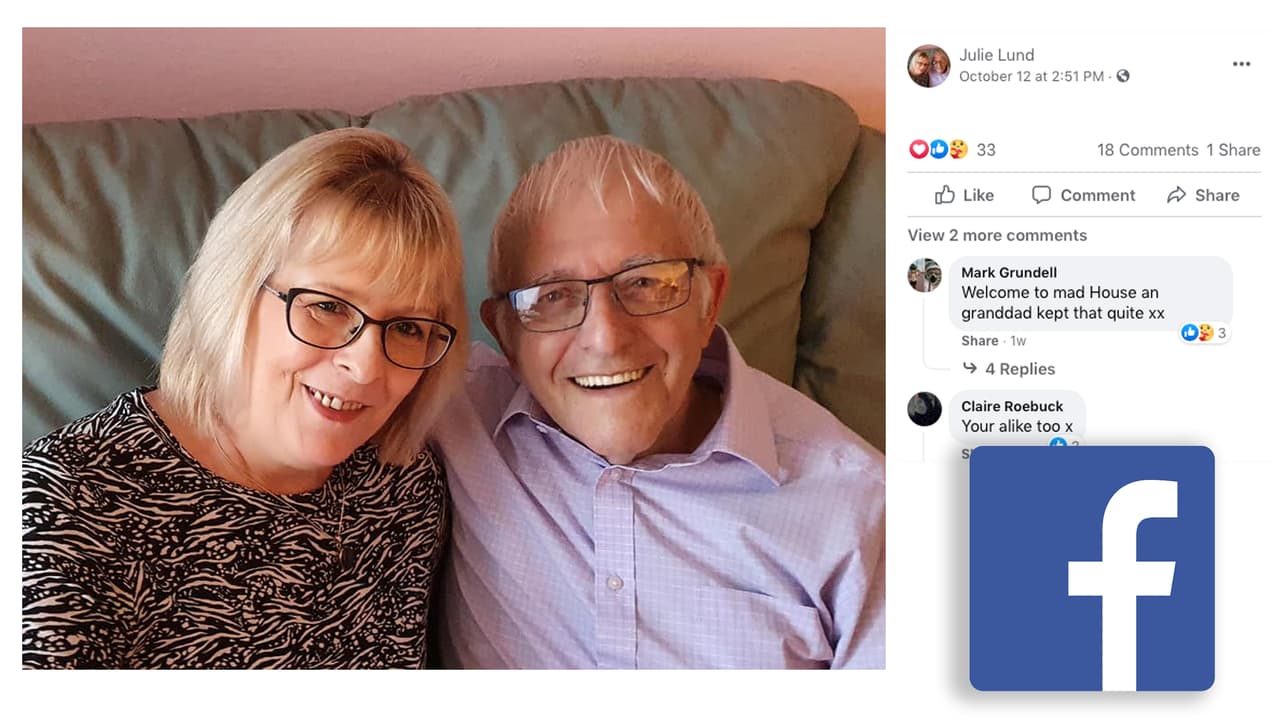Viewport: 1280px width, 720px height.
Task: Open the three-dot post options menu
Action: pyautogui.click(x=1240, y=62)
